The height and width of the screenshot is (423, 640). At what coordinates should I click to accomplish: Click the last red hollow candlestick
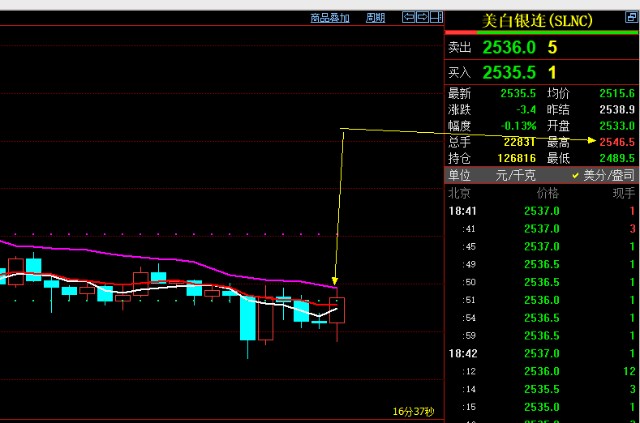pyautogui.click(x=337, y=309)
